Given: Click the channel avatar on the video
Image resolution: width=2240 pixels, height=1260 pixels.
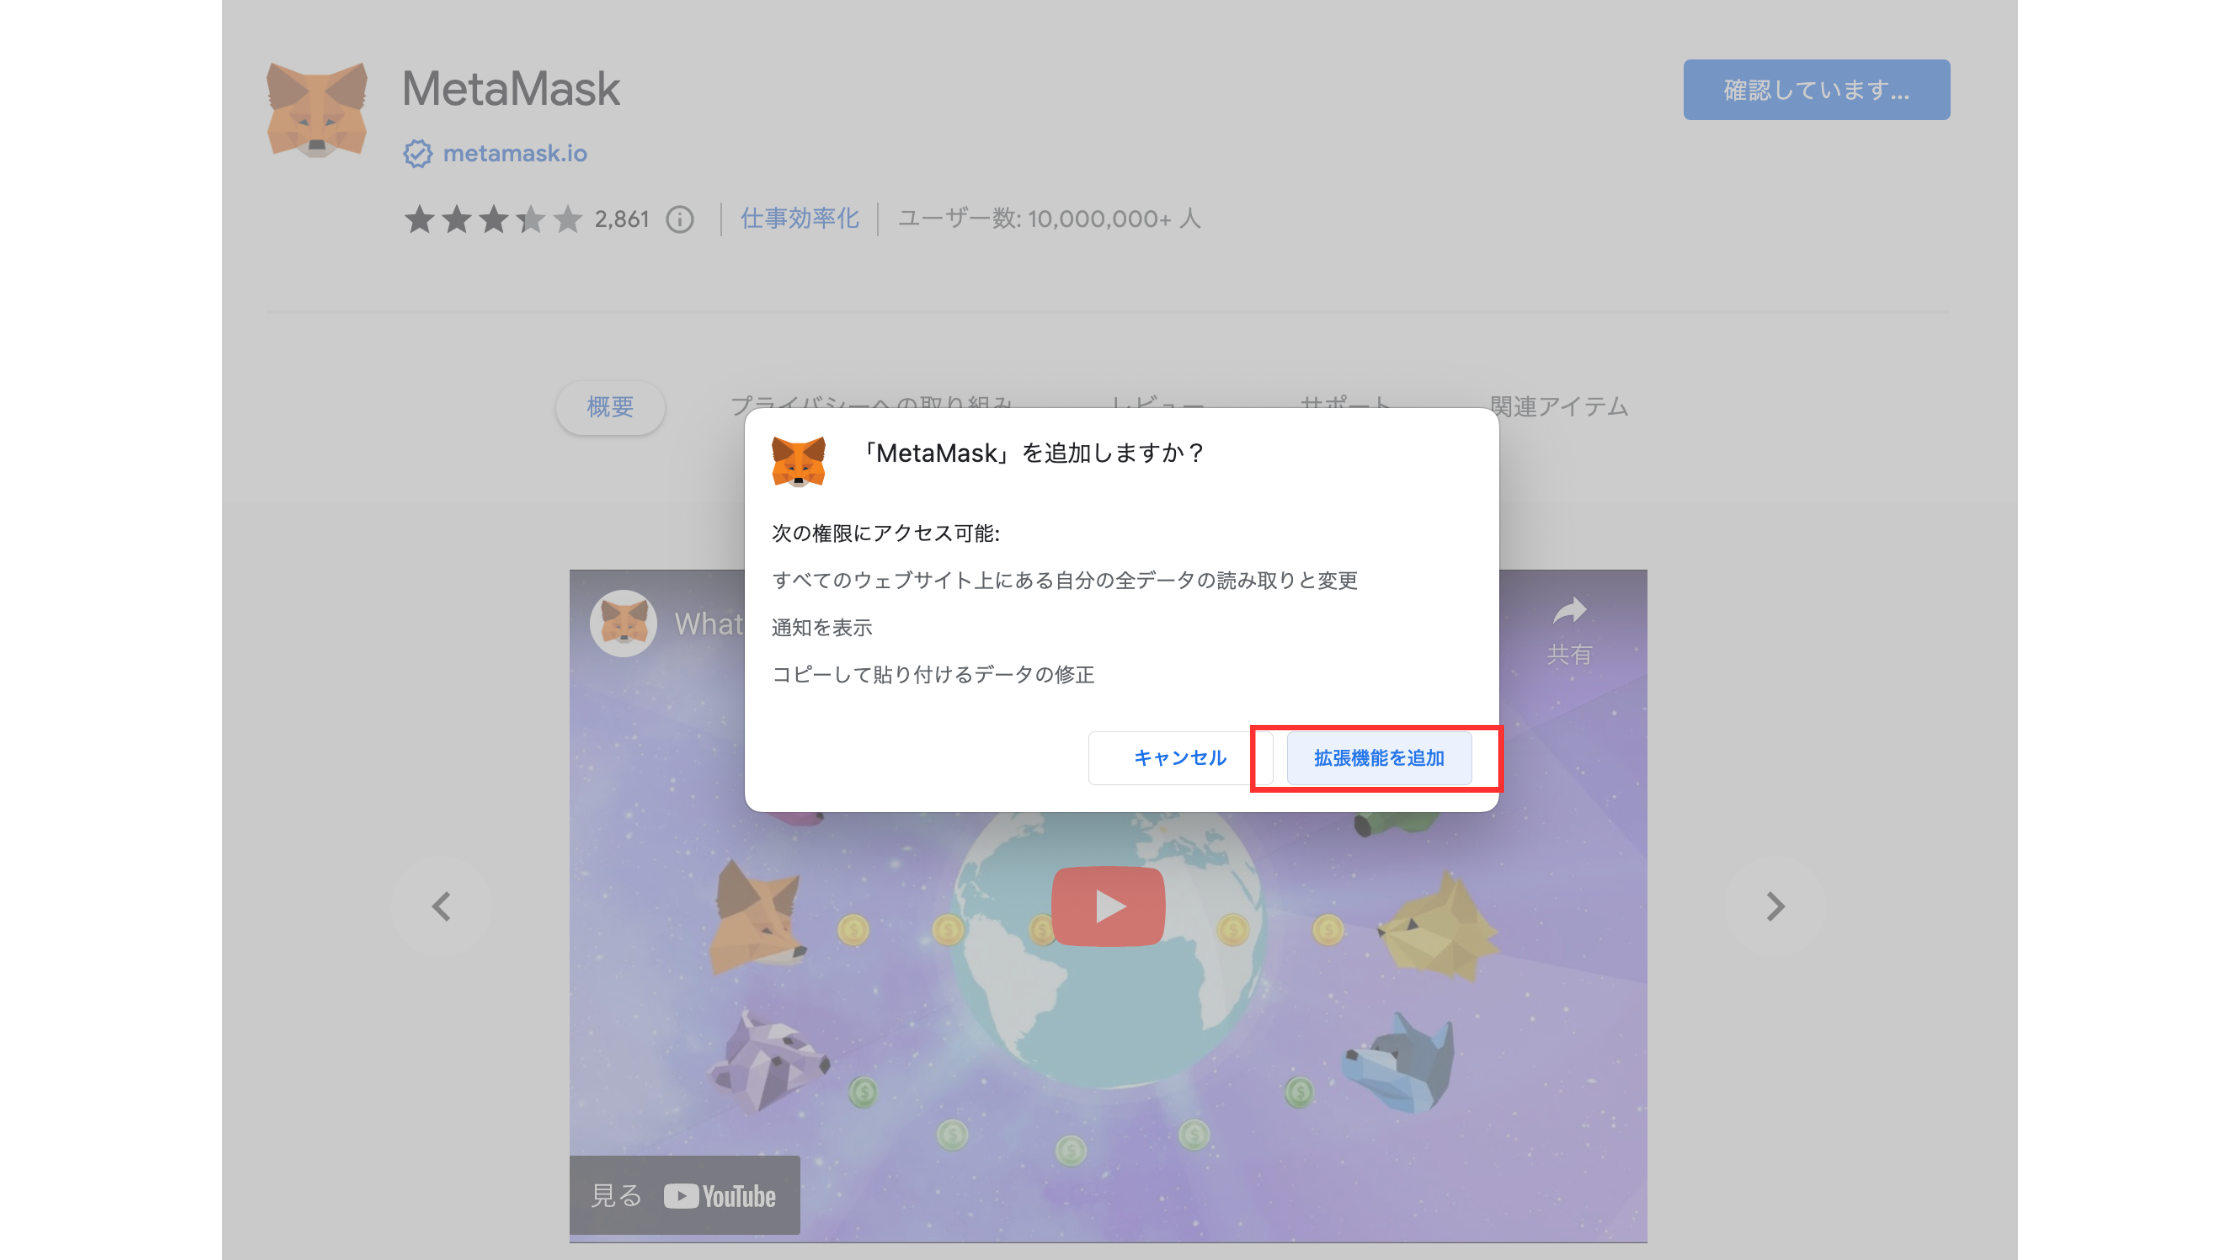Looking at the screenshot, I should (x=623, y=623).
